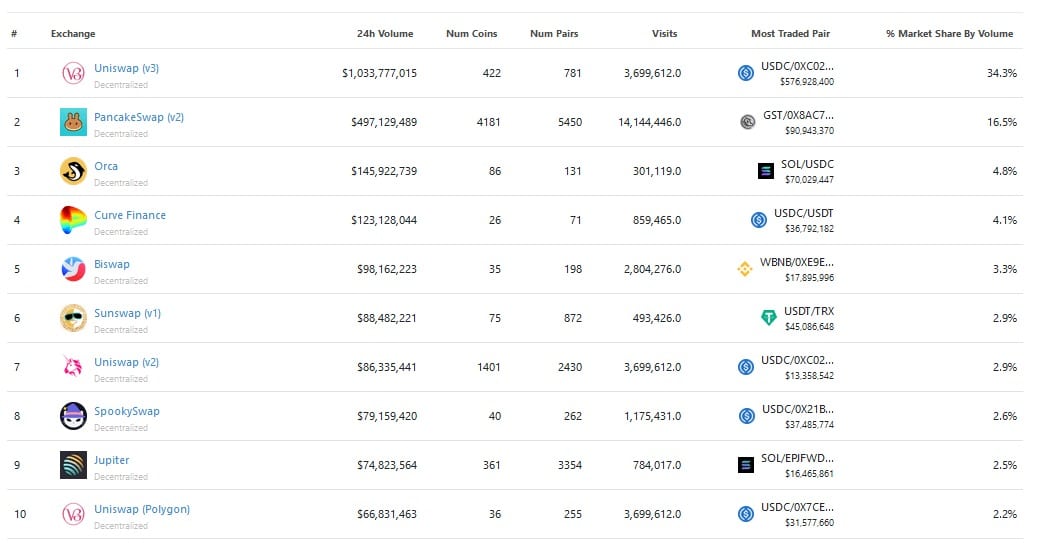This screenshot has height=543, width=1045.
Task: Select the SOL/EPJFWD... pair text
Action: [x=798, y=458]
